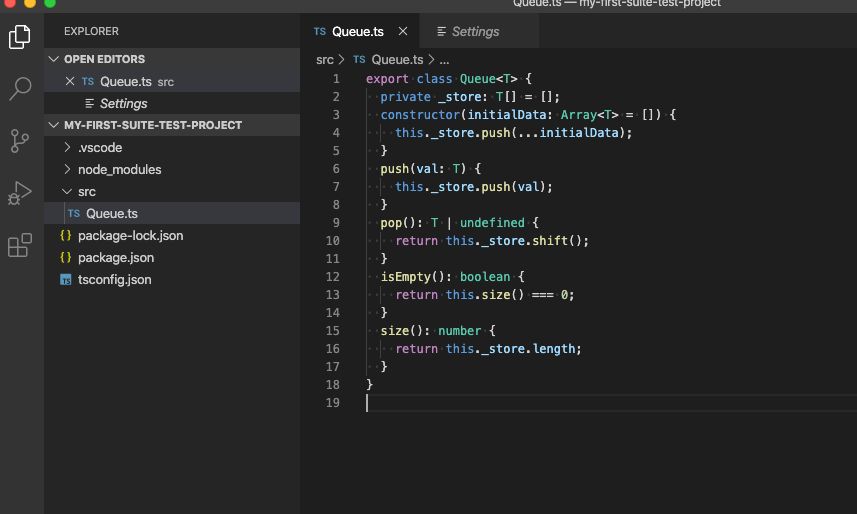Click the 'pop(): T | undefined' line
The height and width of the screenshot is (514, 857).
click(x=460, y=223)
